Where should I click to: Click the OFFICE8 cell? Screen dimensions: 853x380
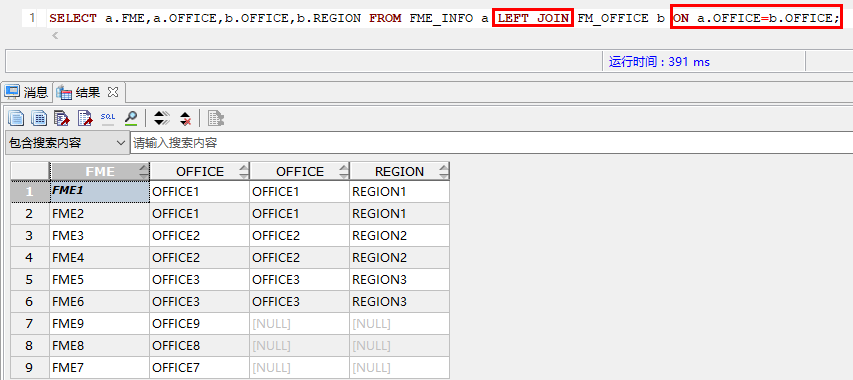point(200,345)
